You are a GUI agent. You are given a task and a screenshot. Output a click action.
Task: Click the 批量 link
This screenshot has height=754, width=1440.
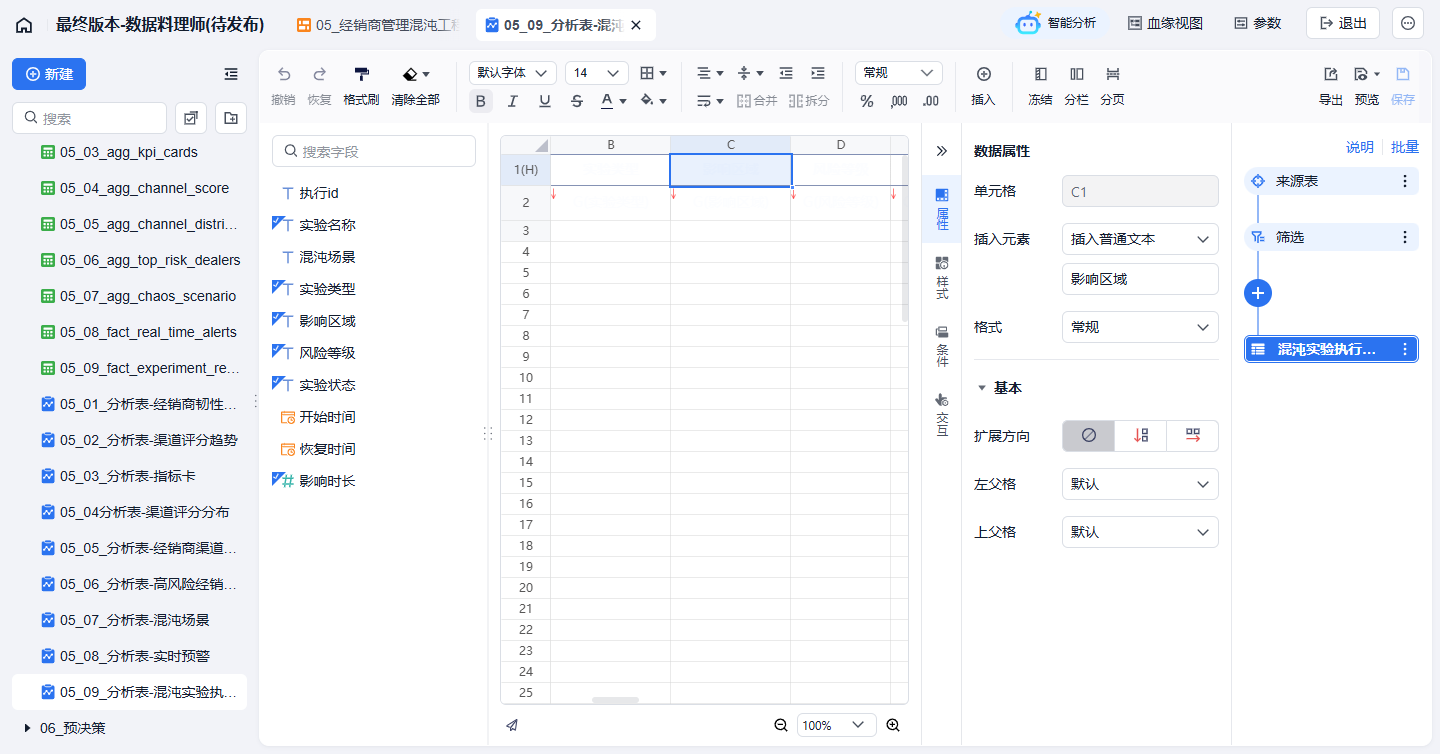1405,147
